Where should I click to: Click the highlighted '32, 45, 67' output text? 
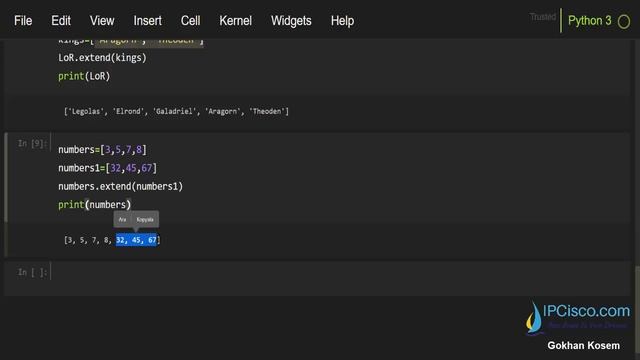pyautogui.click(x=136, y=240)
